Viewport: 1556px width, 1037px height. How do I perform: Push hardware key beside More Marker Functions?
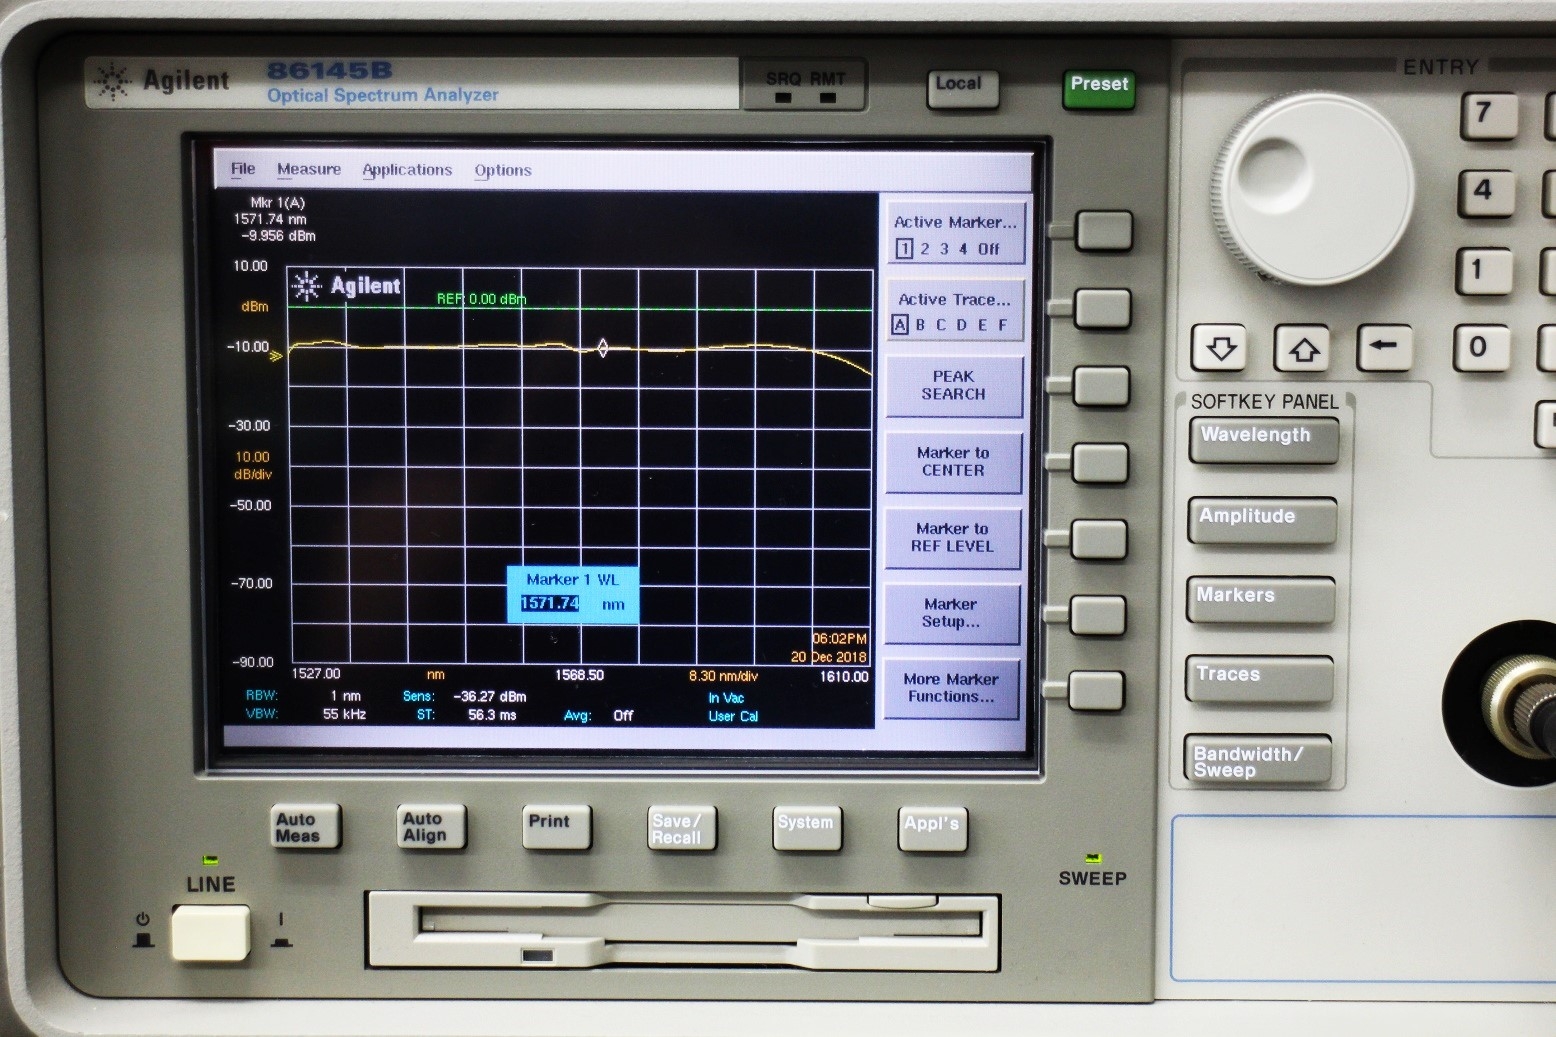(x=1097, y=692)
